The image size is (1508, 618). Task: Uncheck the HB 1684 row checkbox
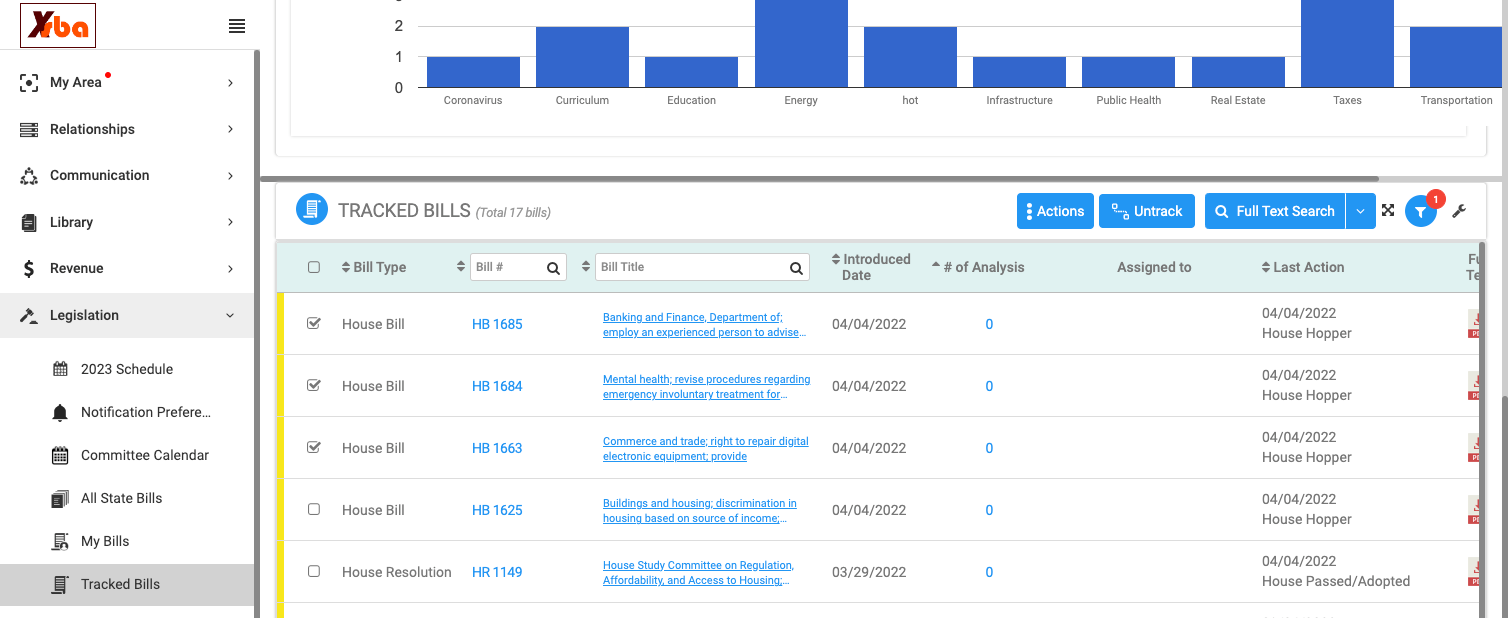pos(314,385)
